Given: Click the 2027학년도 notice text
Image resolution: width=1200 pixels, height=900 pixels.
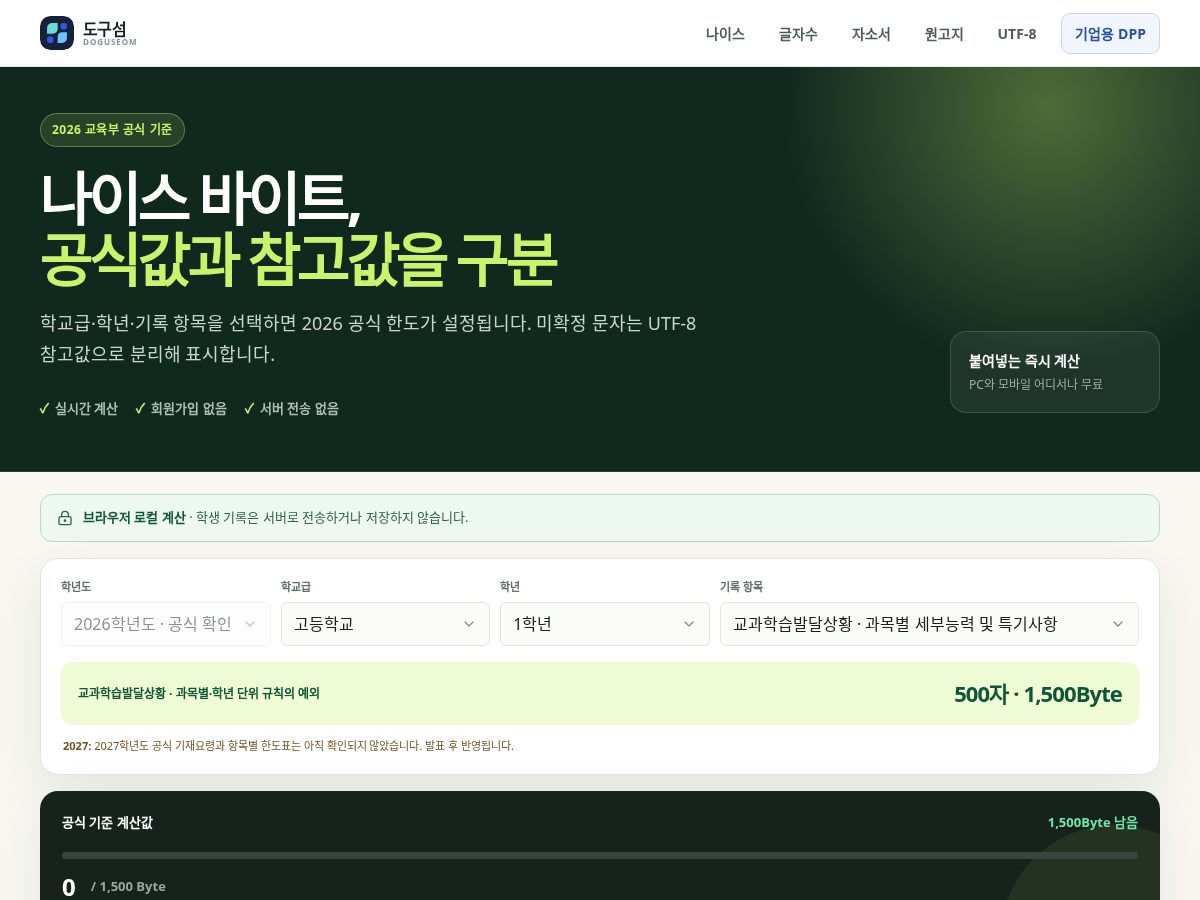Looking at the screenshot, I should pyautogui.click(x=288, y=746).
